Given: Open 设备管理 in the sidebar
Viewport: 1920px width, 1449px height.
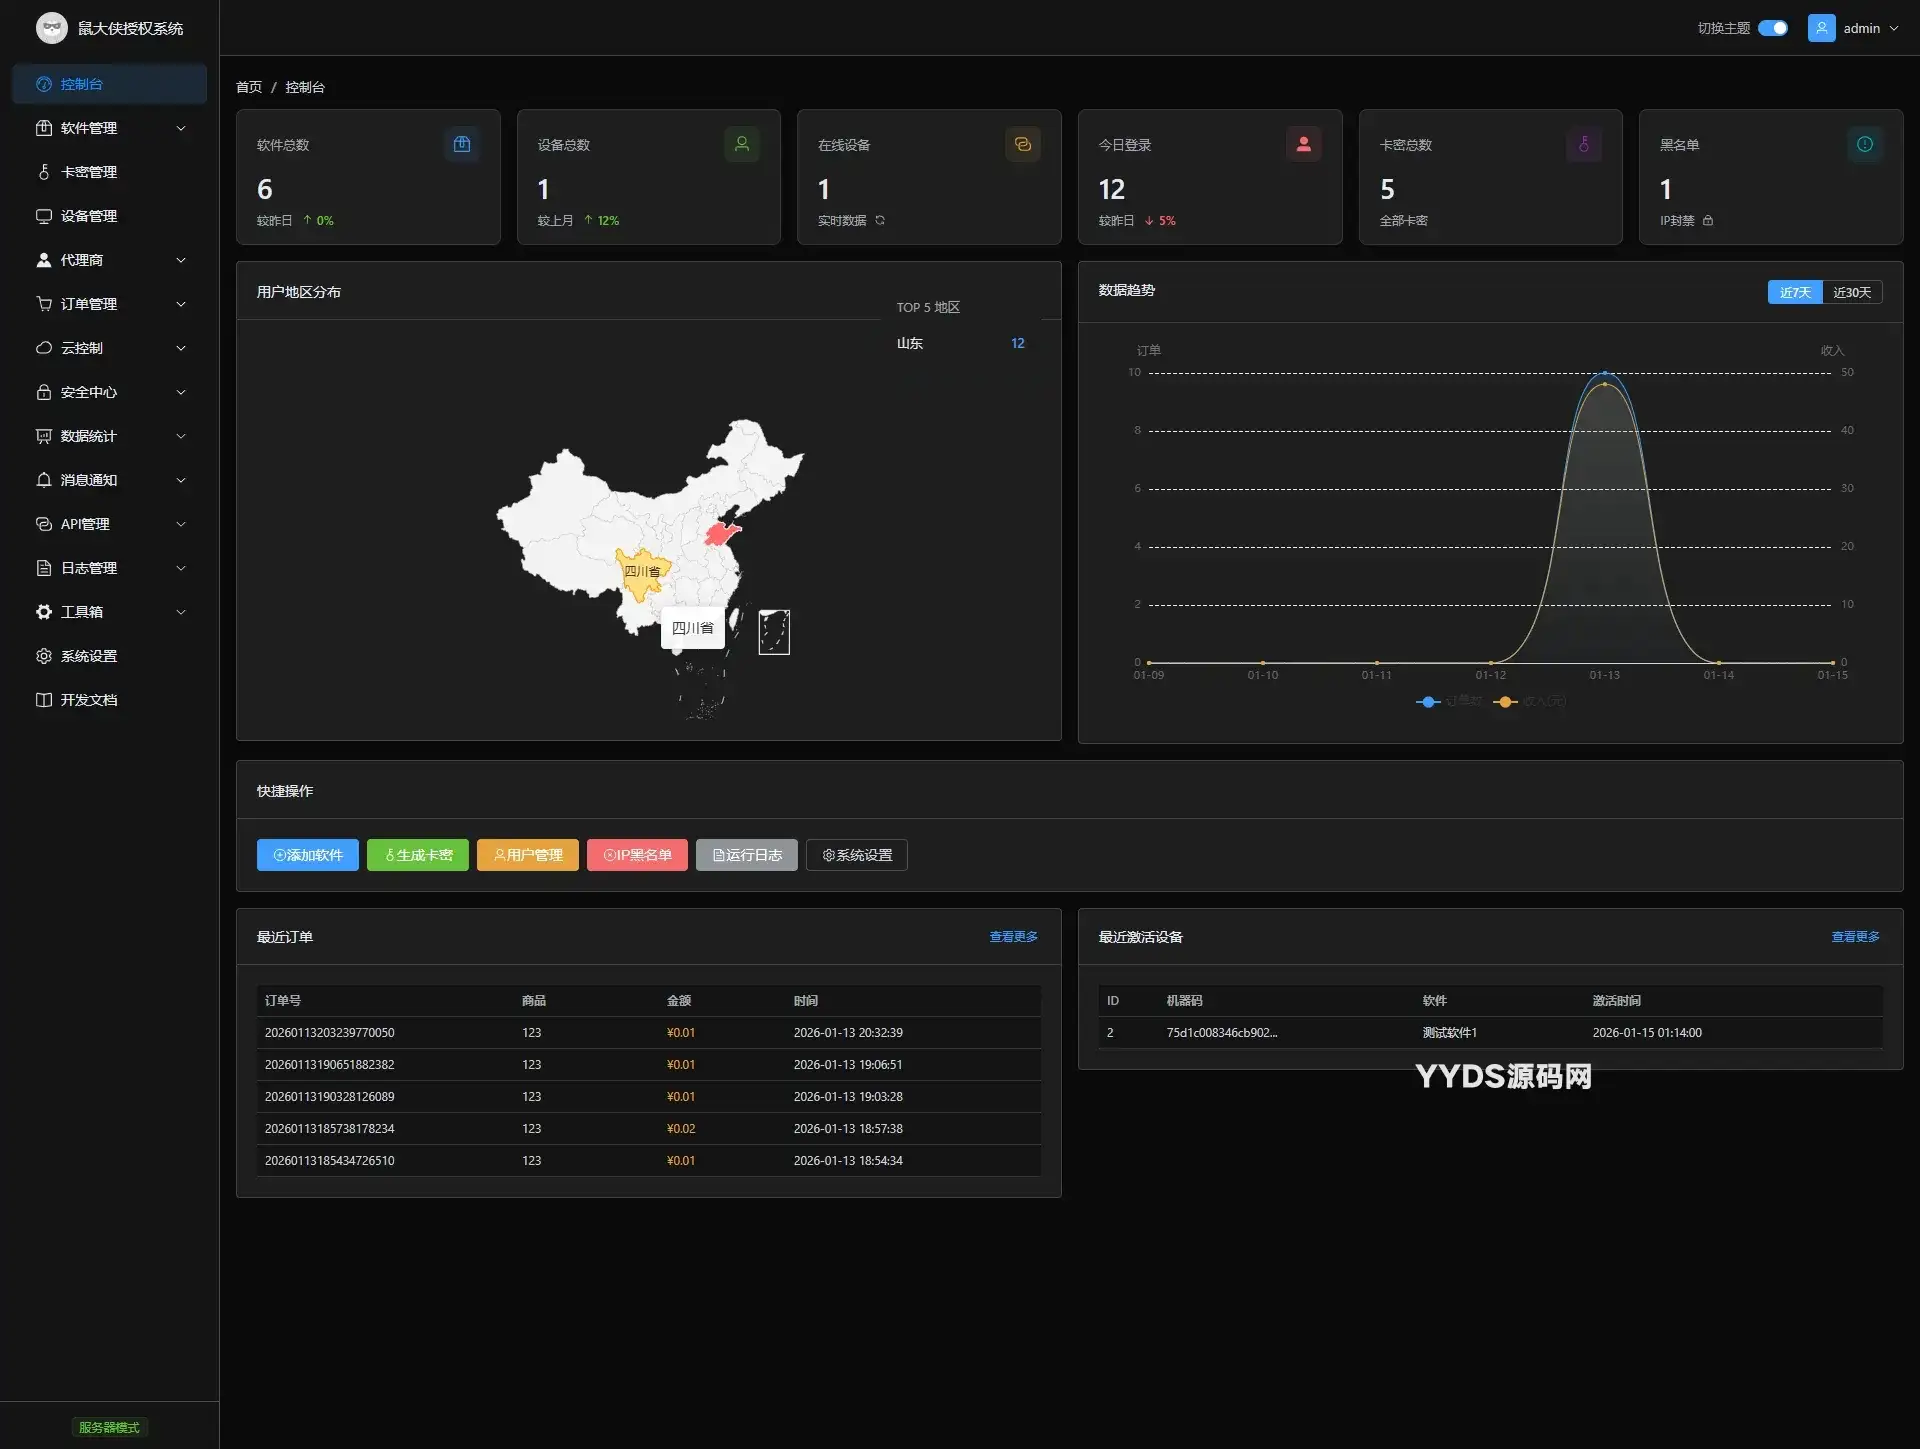Looking at the screenshot, I should [110, 216].
